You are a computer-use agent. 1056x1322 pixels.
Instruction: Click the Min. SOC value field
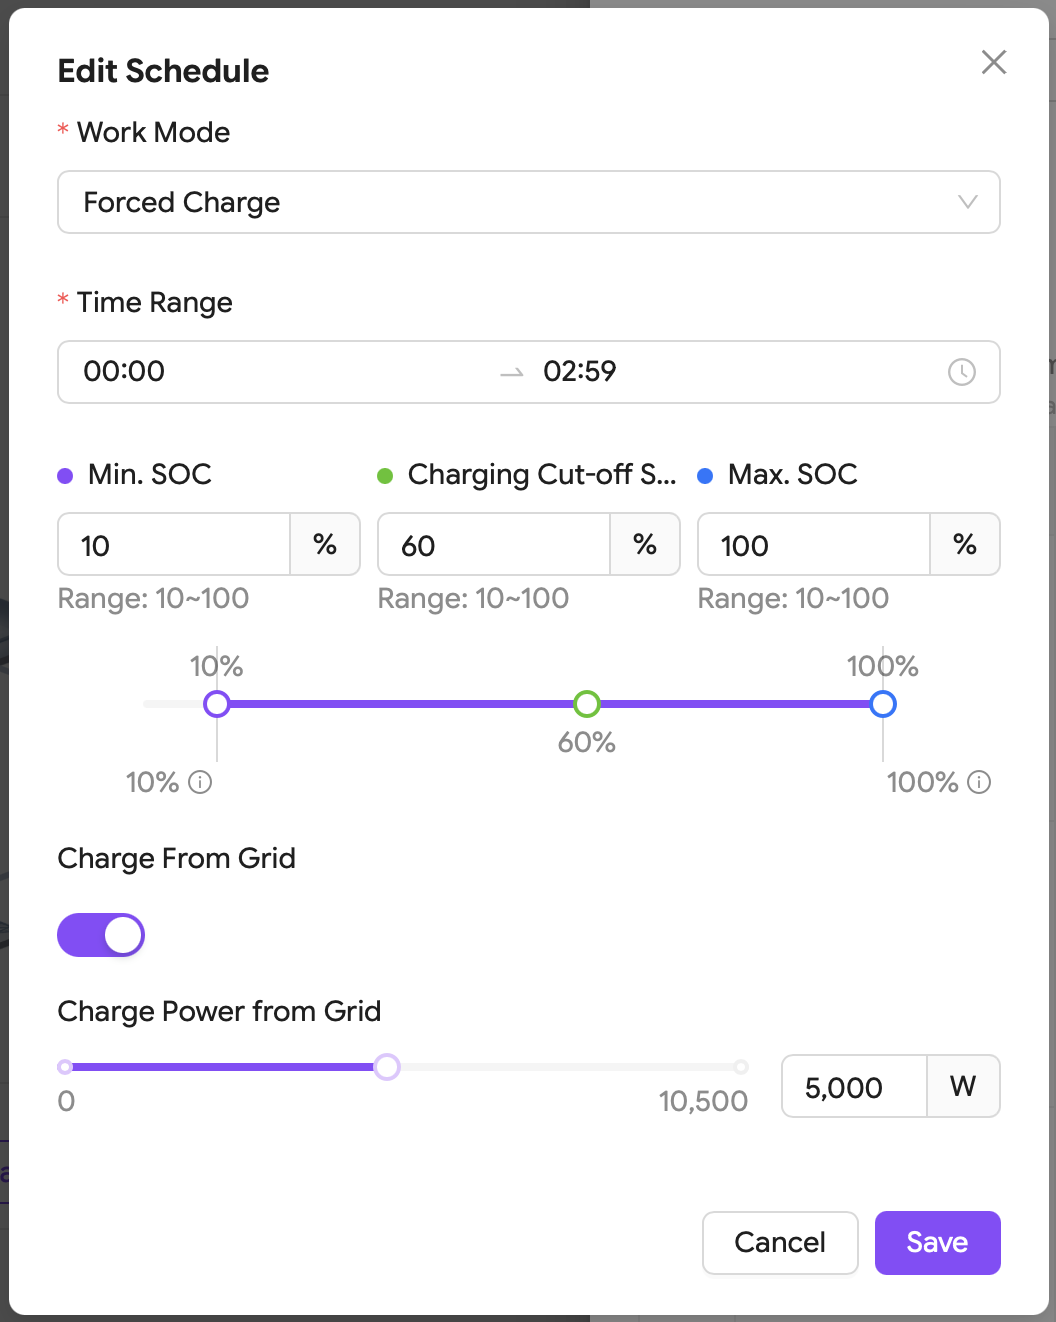coord(174,545)
